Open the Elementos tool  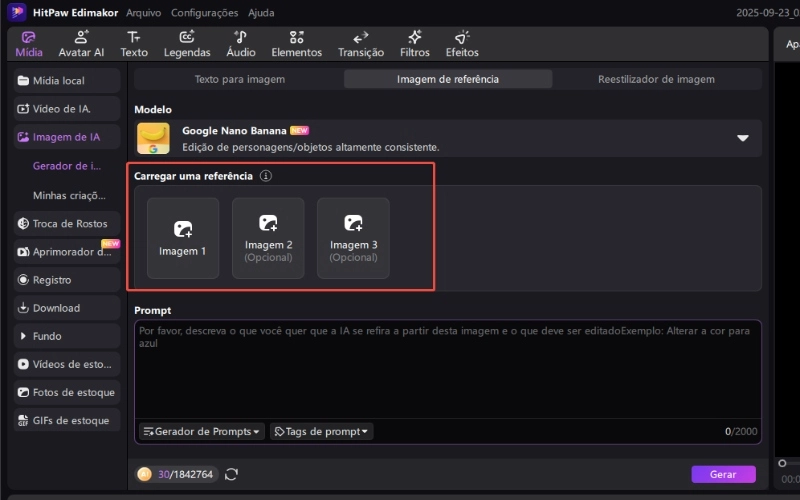point(296,44)
